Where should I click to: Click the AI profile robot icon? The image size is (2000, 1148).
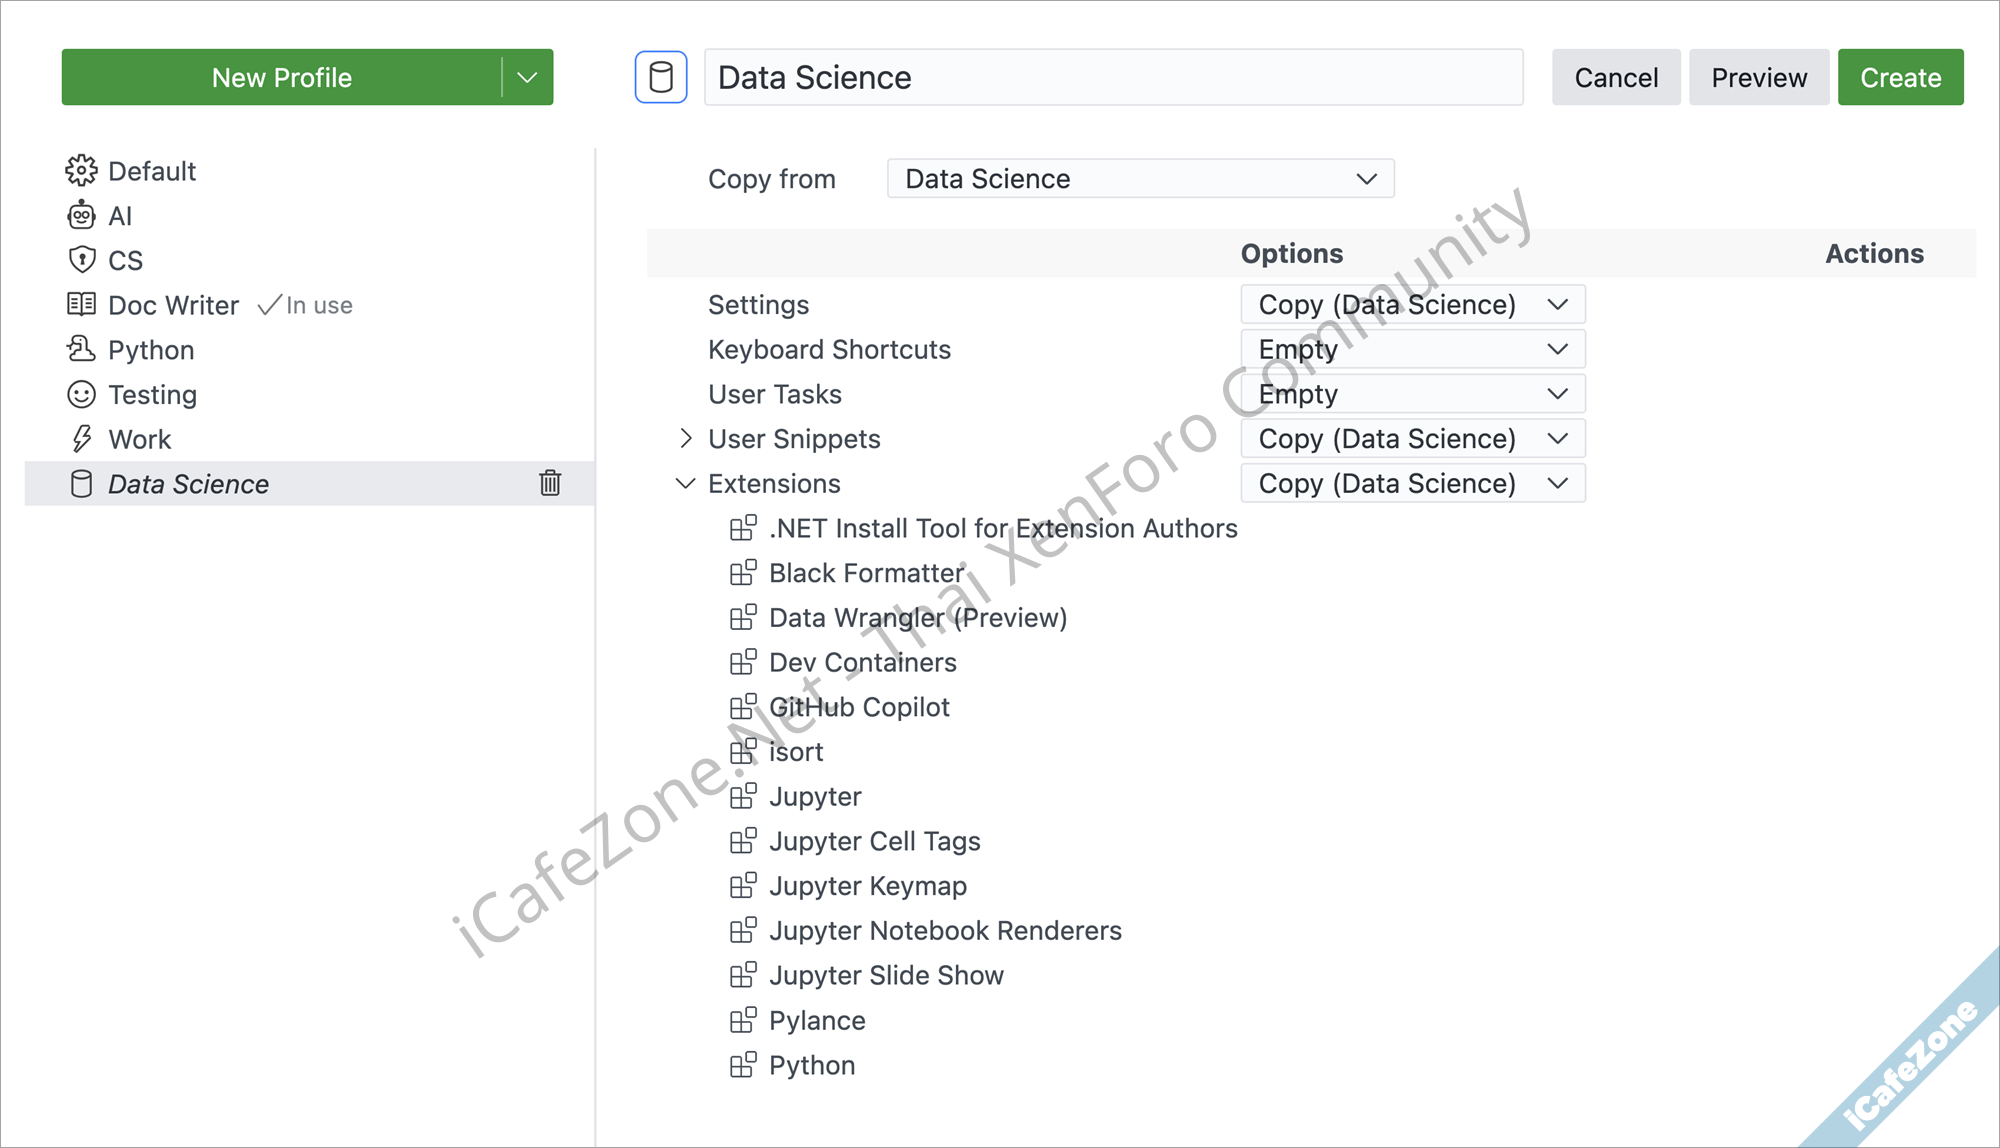pos(81,215)
